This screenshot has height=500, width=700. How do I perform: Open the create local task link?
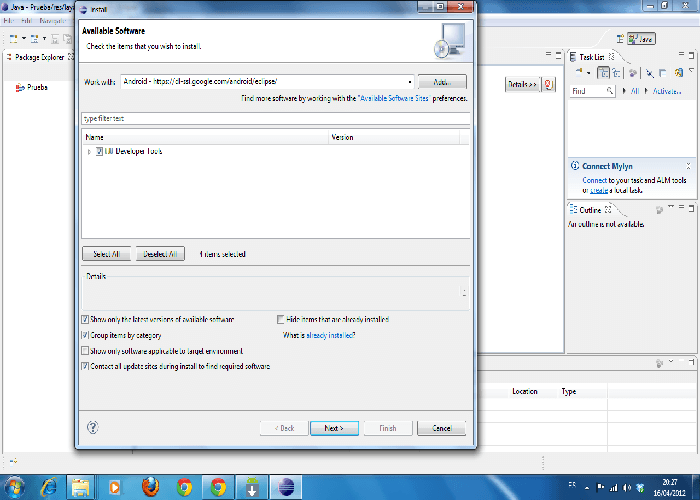(599, 190)
